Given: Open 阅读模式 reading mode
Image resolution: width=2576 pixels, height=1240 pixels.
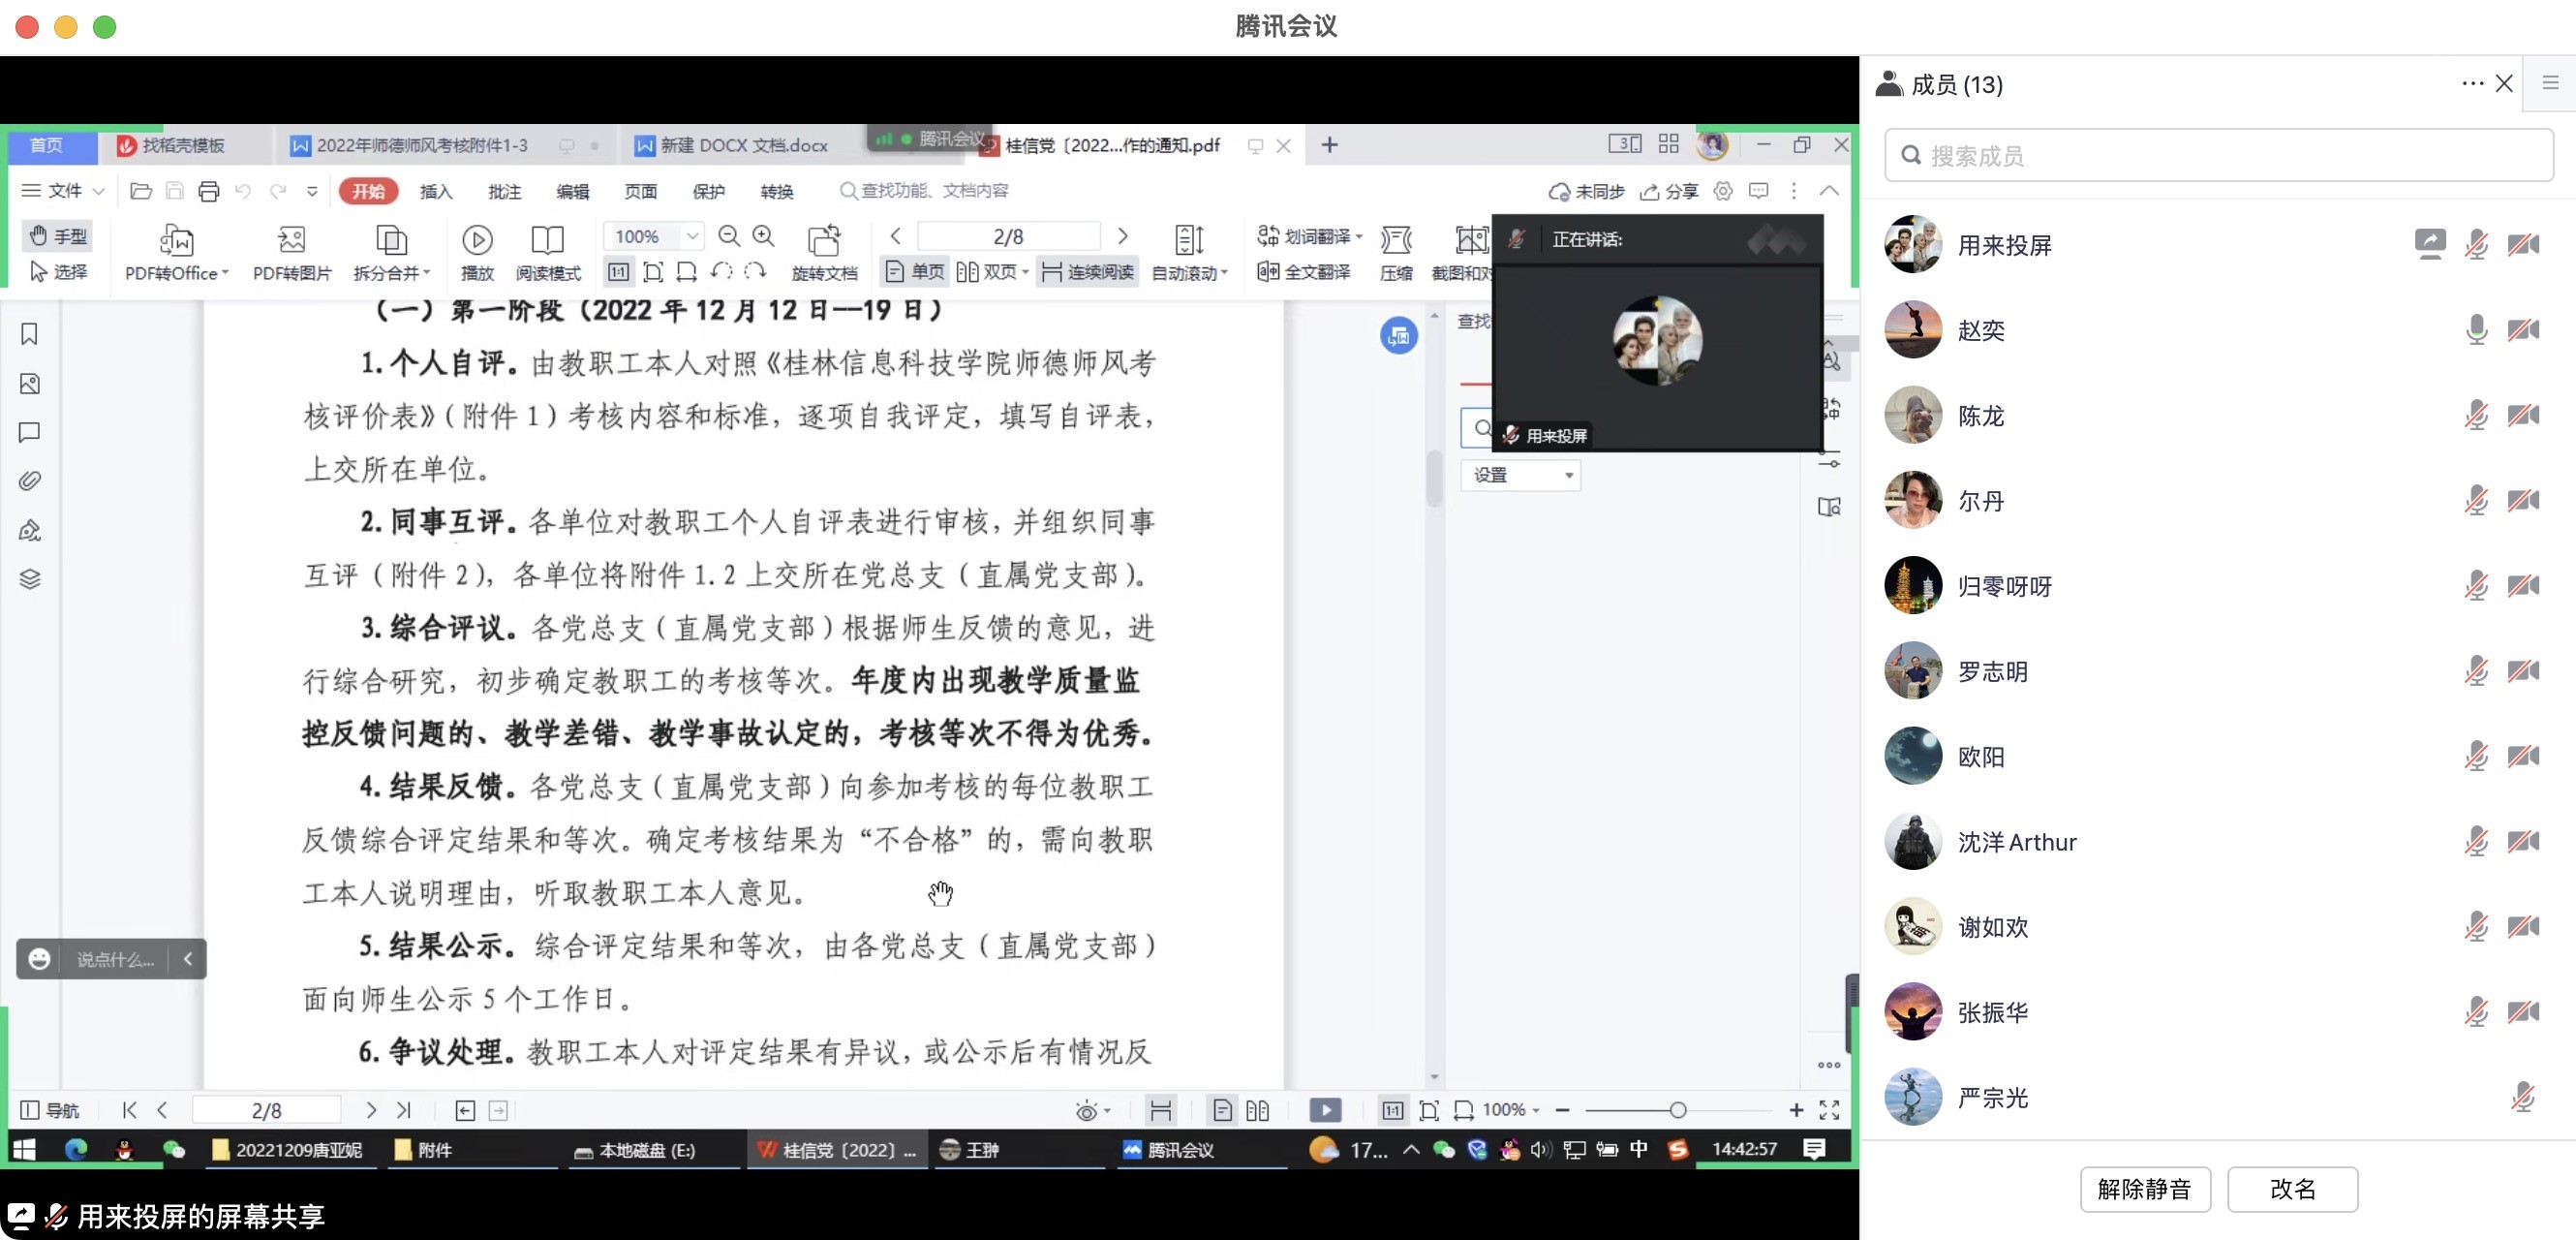Looking at the screenshot, I should point(547,250).
